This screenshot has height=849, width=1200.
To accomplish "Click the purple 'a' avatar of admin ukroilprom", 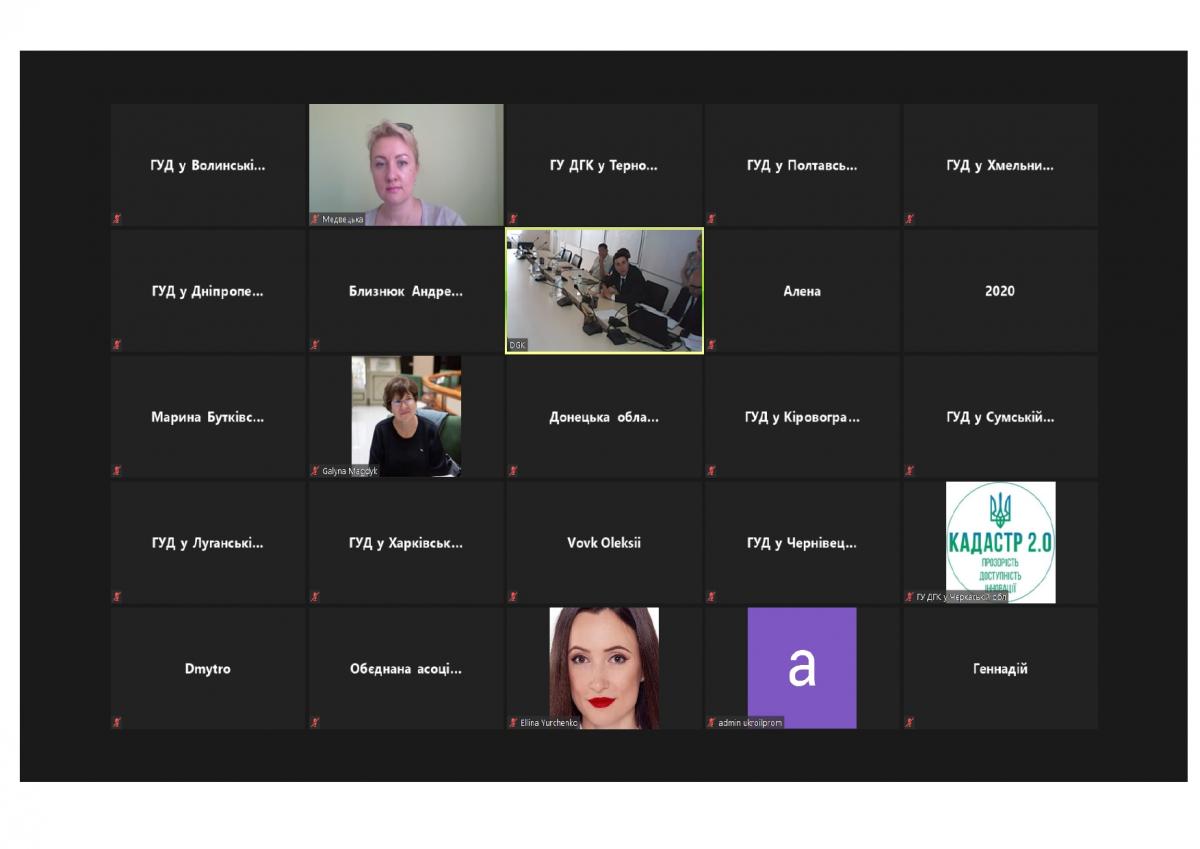I will [802, 667].
